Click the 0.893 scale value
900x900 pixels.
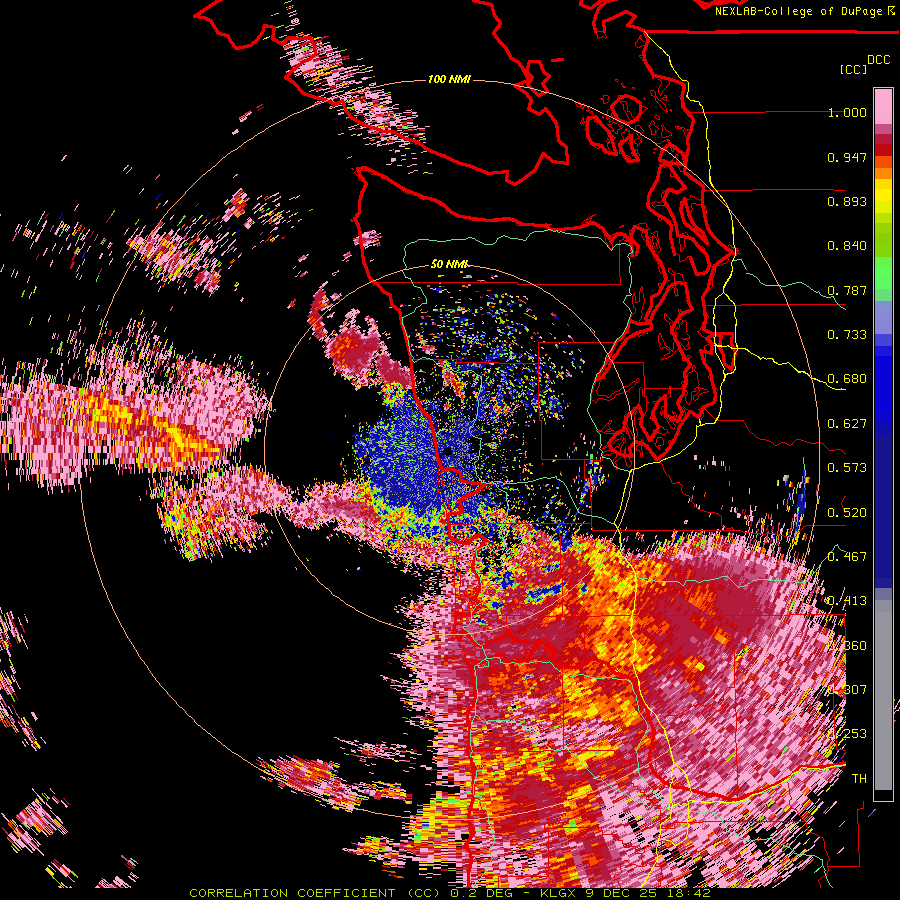tap(847, 201)
